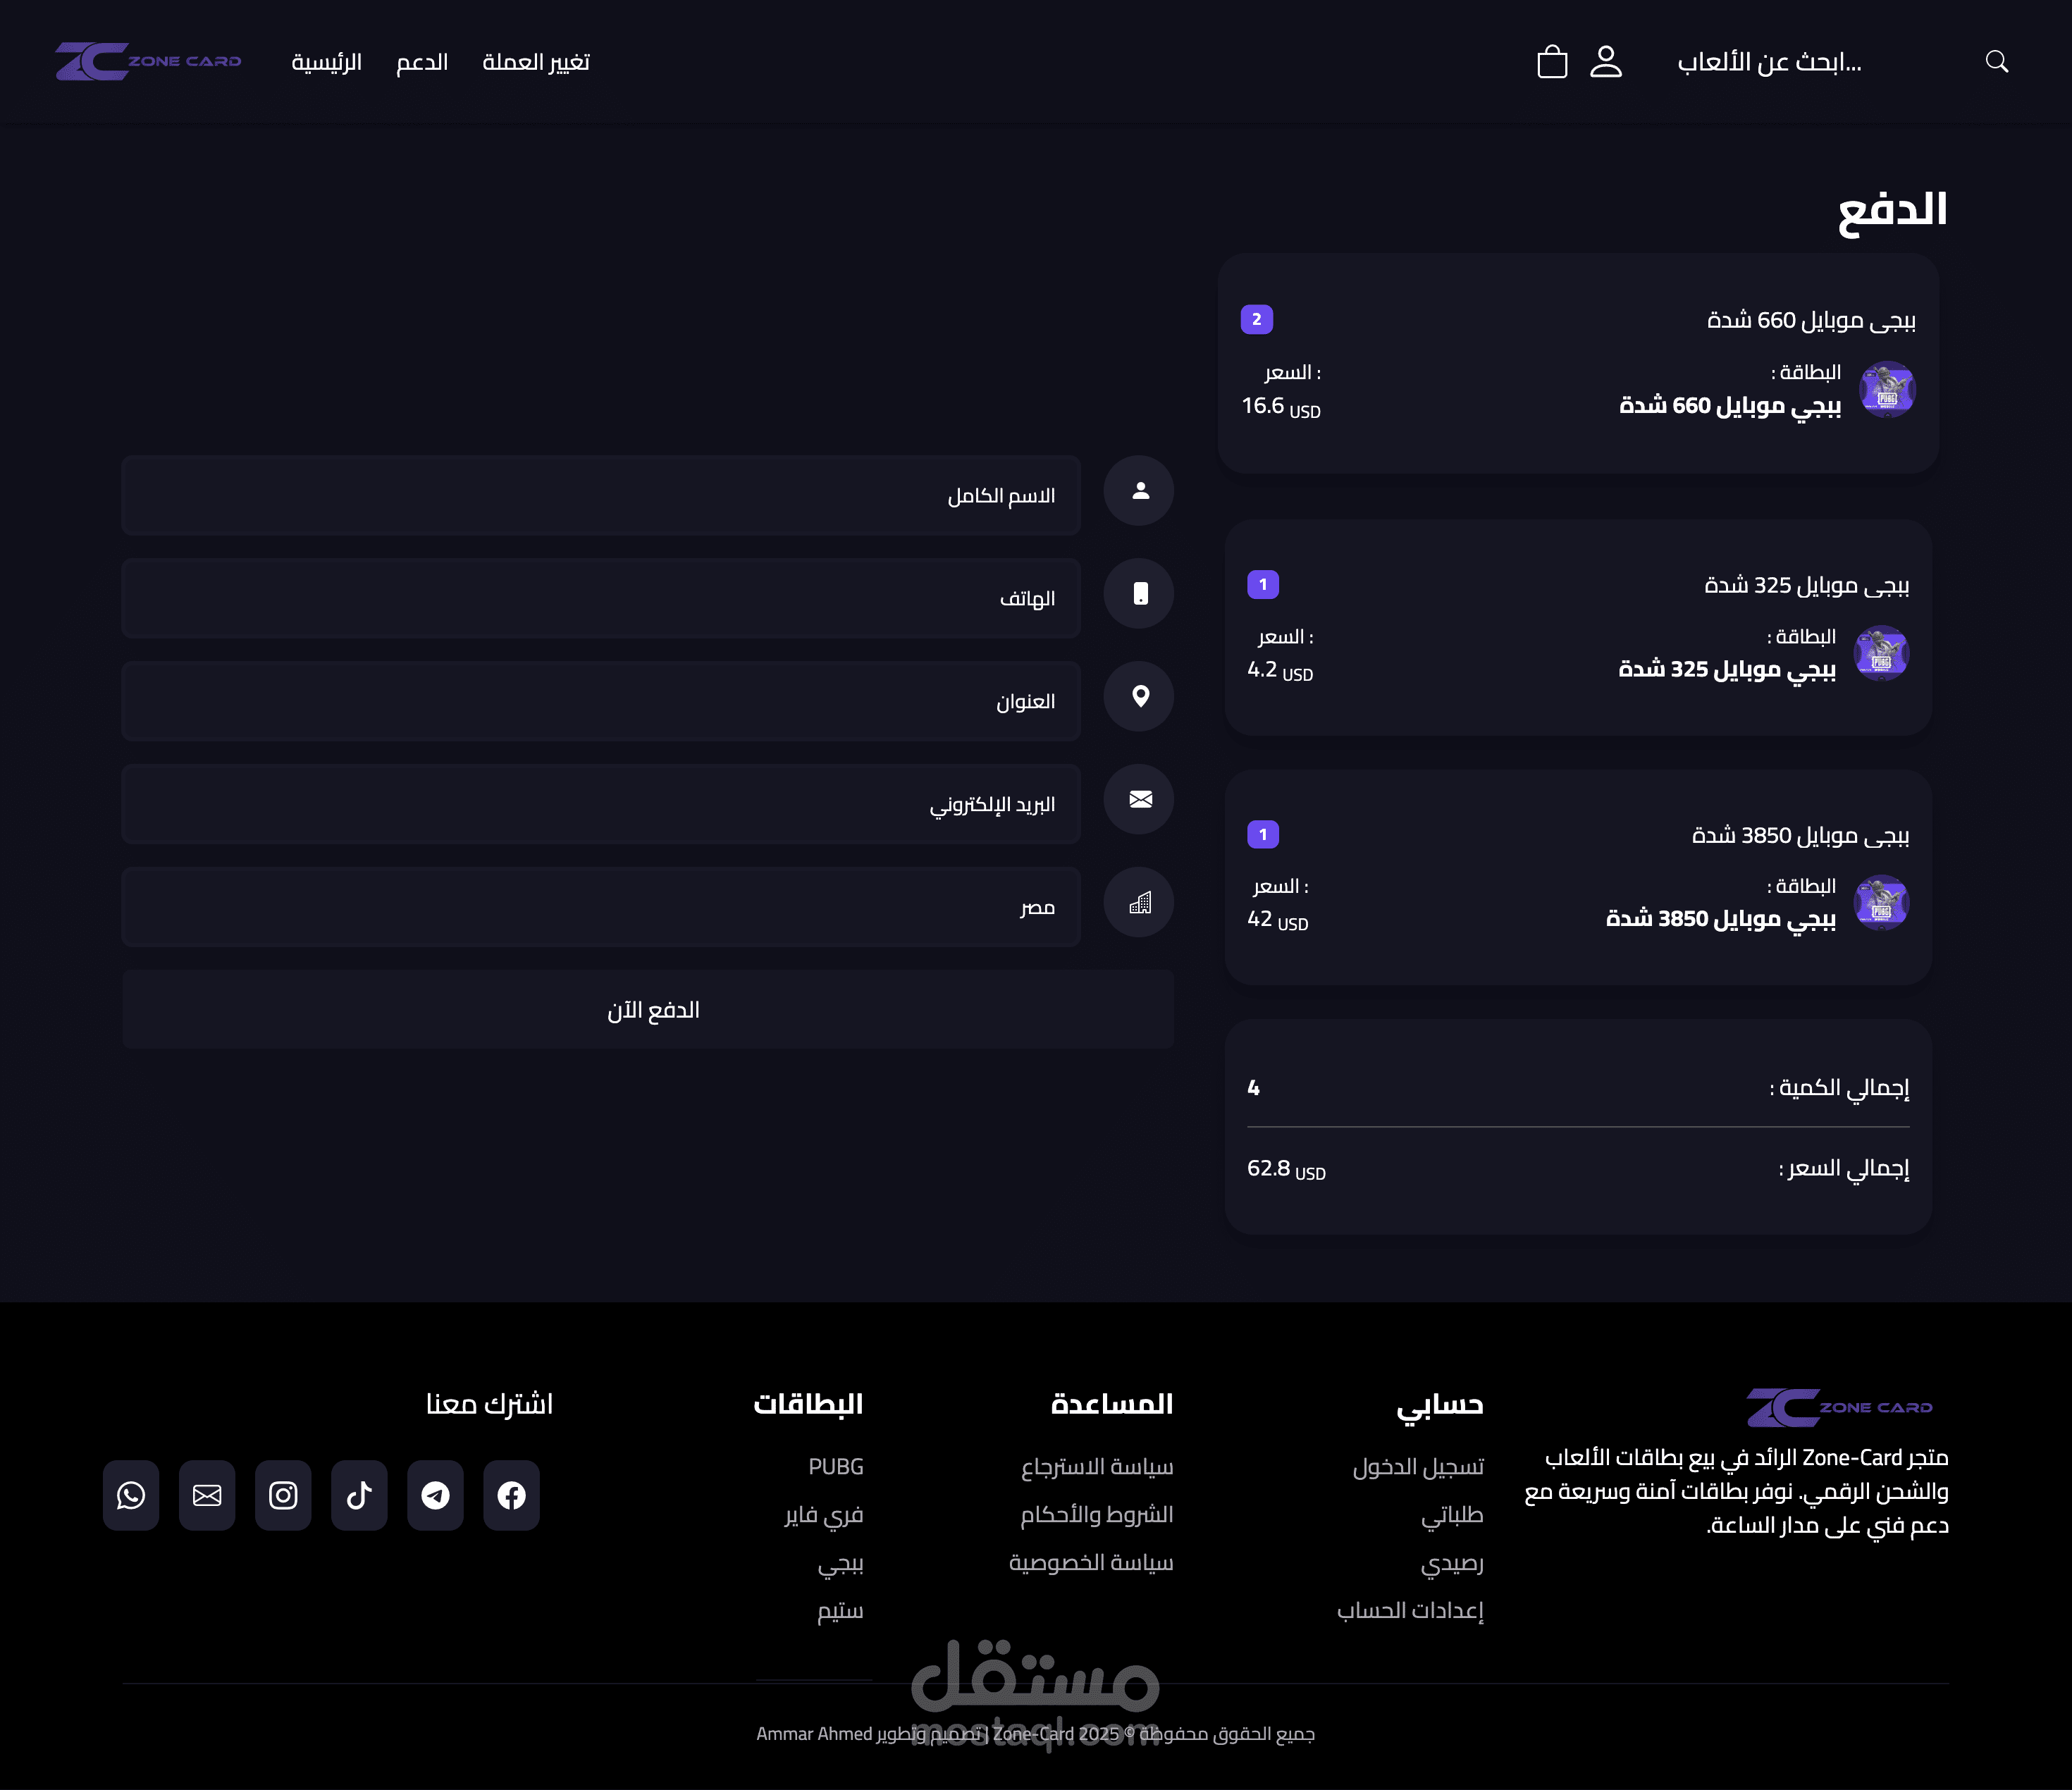The height and width of the screenshot is (1790, 2072).
Task: Open the TikTok social icon
Action: [x=359, y=1495]
